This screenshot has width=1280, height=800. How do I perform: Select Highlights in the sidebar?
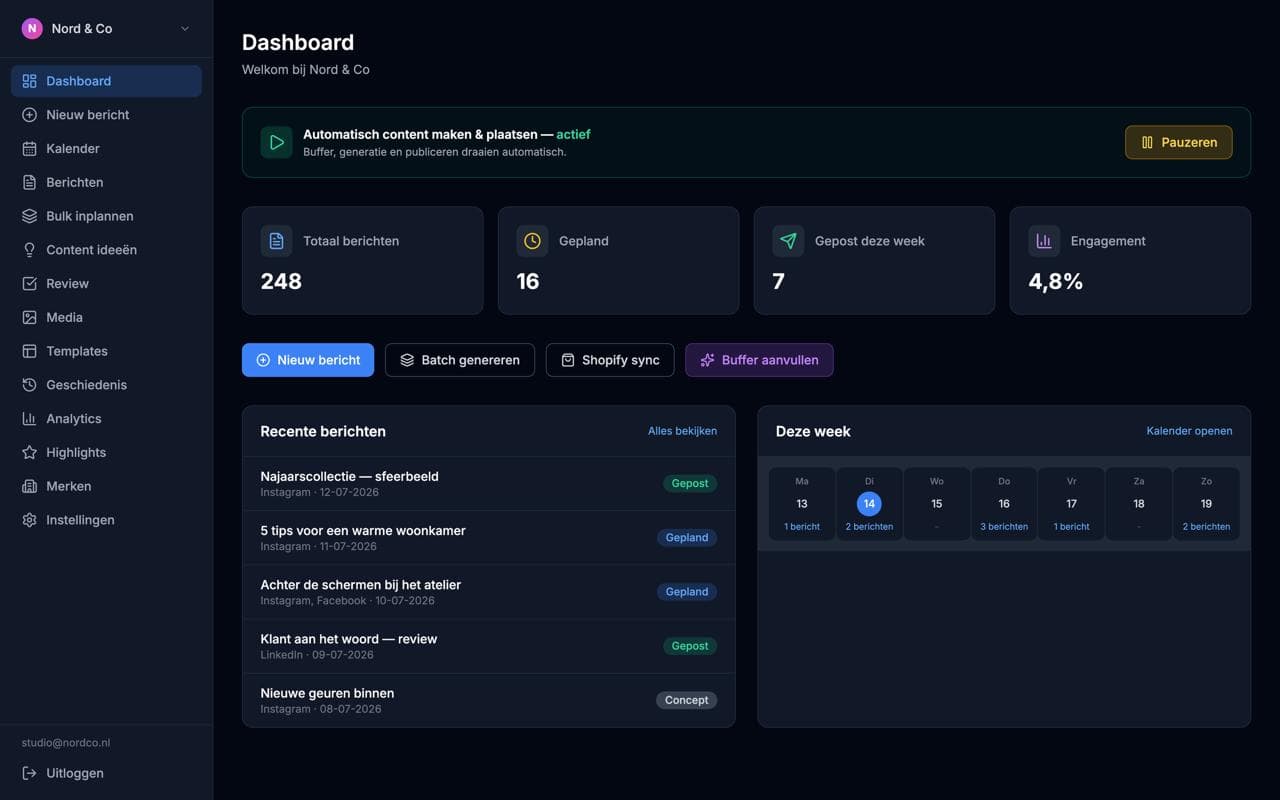106,453
